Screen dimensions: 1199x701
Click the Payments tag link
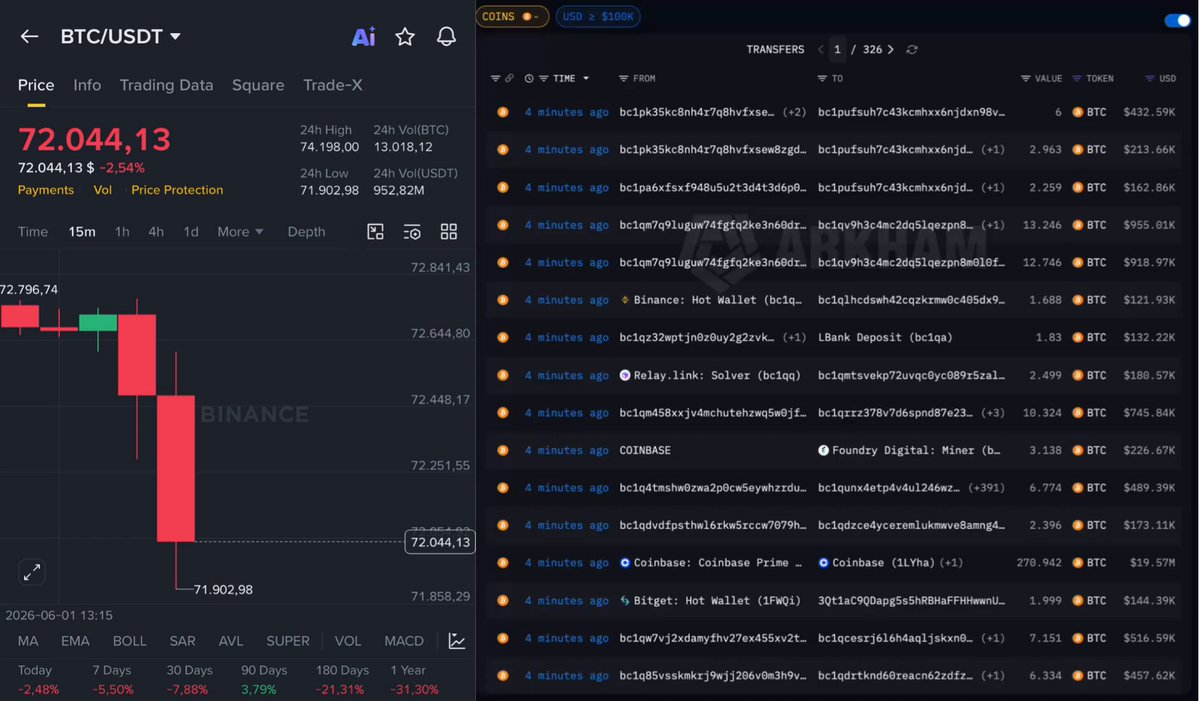tap(46, 190)
